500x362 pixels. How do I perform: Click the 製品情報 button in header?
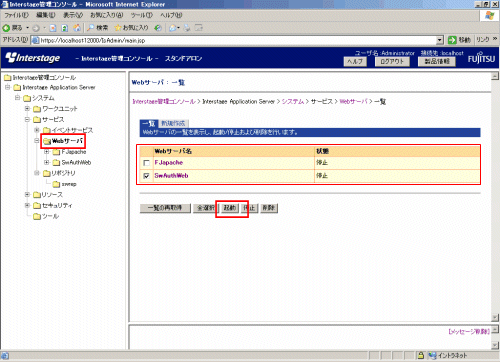437,62
